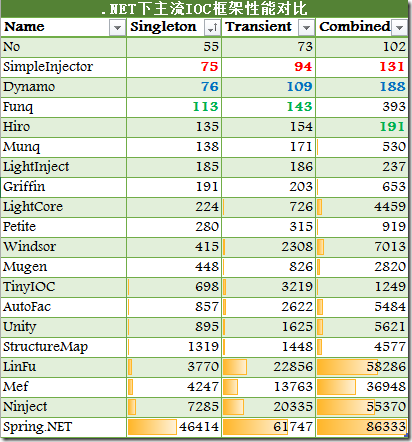The height and width of the screenshot is (442, 412).
Task: Click the Windsor name cell
Action: (64, 247)
